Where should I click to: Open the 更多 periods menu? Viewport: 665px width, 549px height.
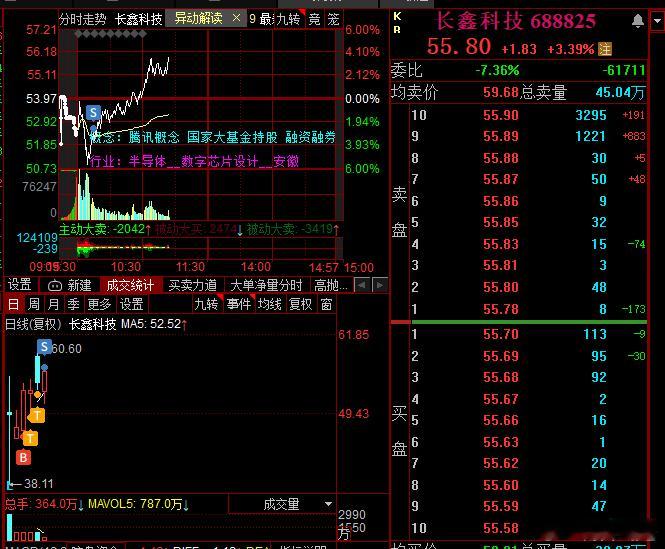pos(99,304)
